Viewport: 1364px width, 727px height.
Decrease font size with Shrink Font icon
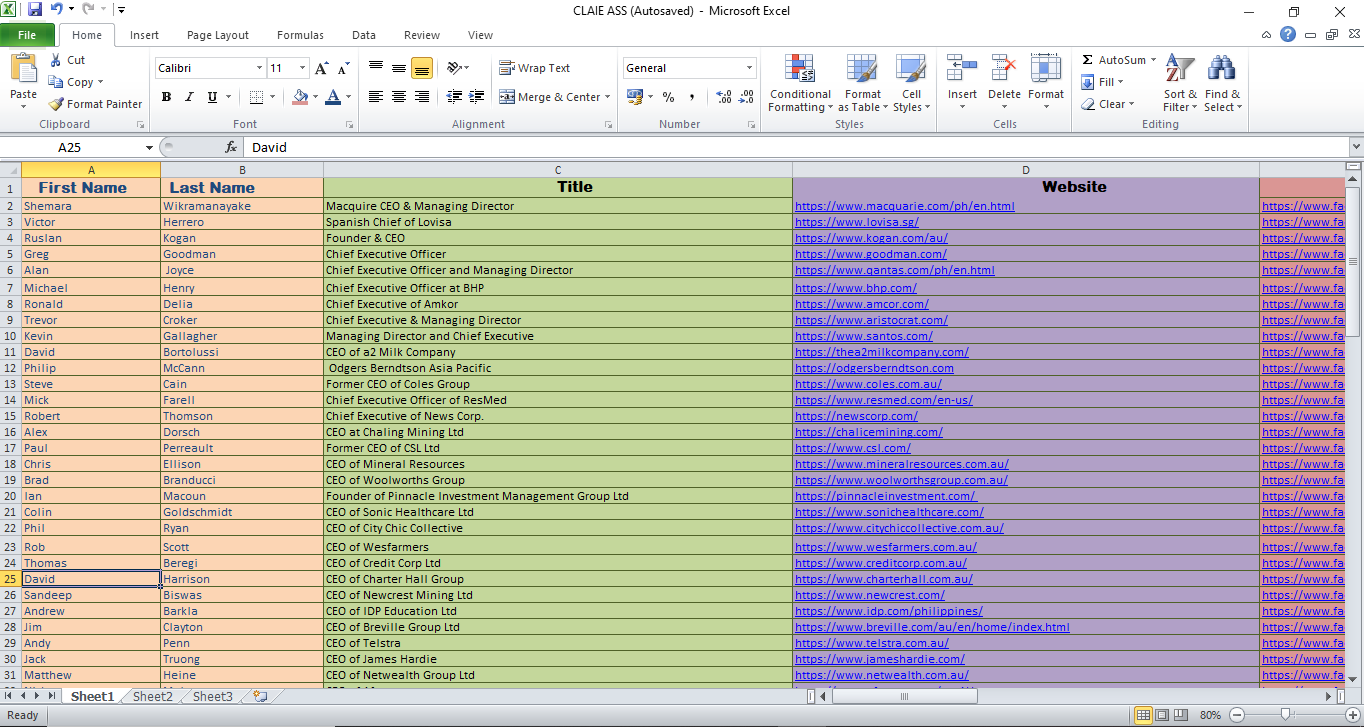point(343,68)
